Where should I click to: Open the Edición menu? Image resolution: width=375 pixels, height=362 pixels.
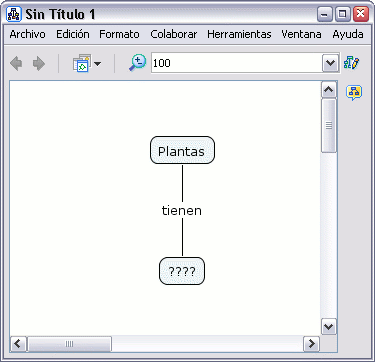(x=73, y=34)
